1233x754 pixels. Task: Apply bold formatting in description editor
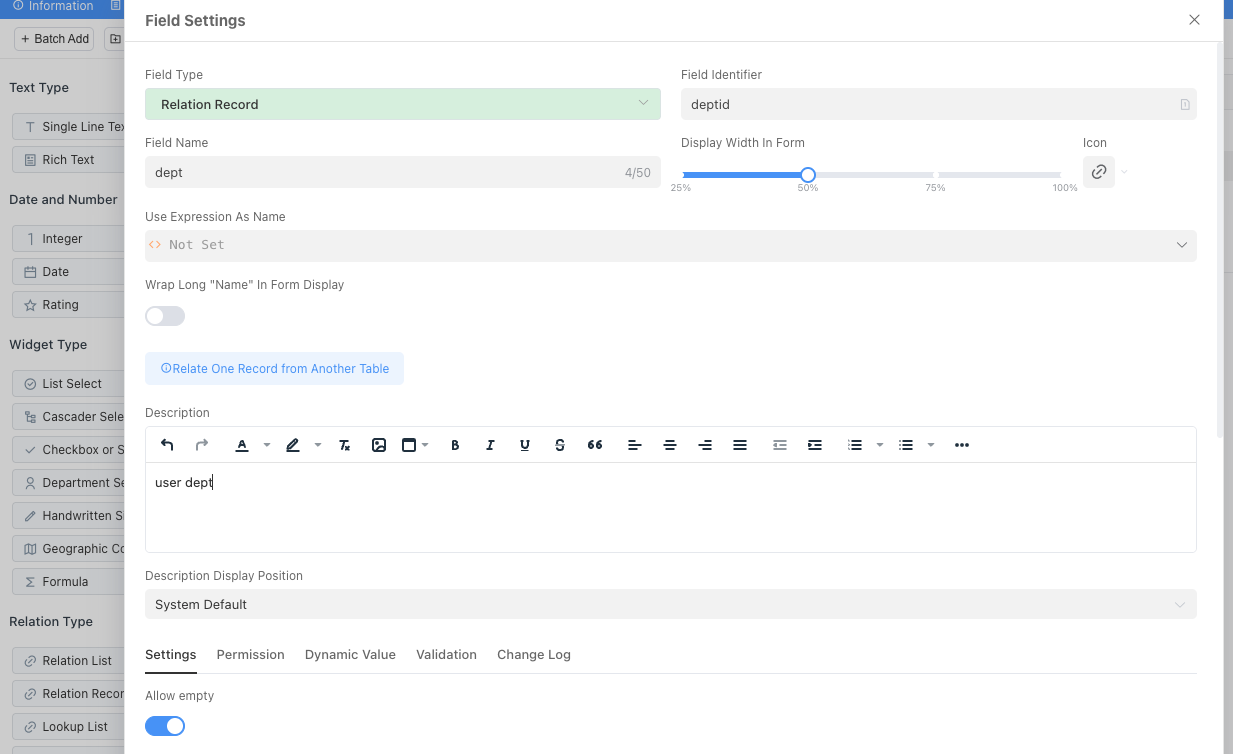[x=455, y=445]
